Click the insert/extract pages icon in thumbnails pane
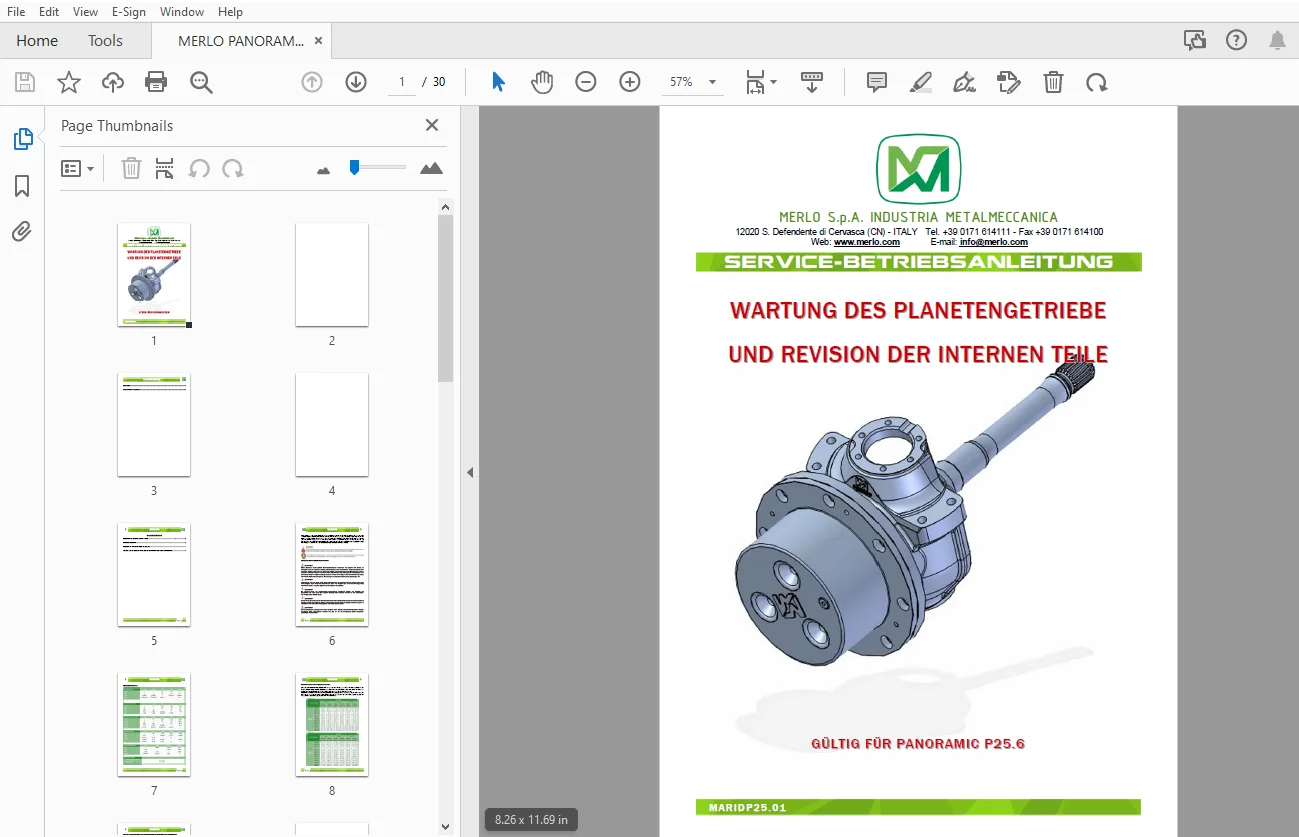1299x837 pixels. pos(165,168)
